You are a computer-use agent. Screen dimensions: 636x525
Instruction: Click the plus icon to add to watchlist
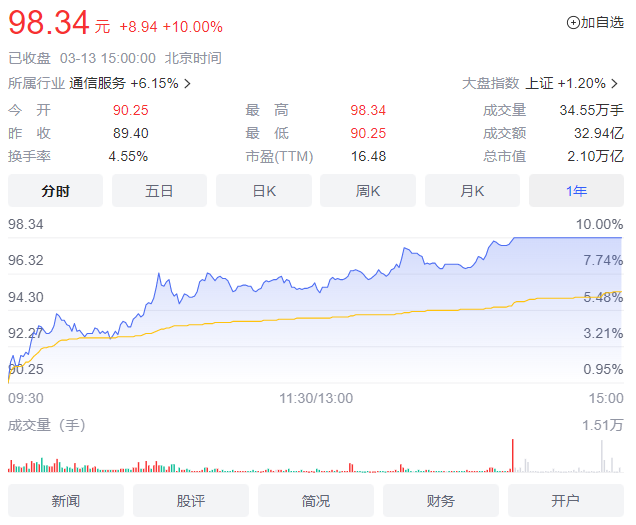573,23
